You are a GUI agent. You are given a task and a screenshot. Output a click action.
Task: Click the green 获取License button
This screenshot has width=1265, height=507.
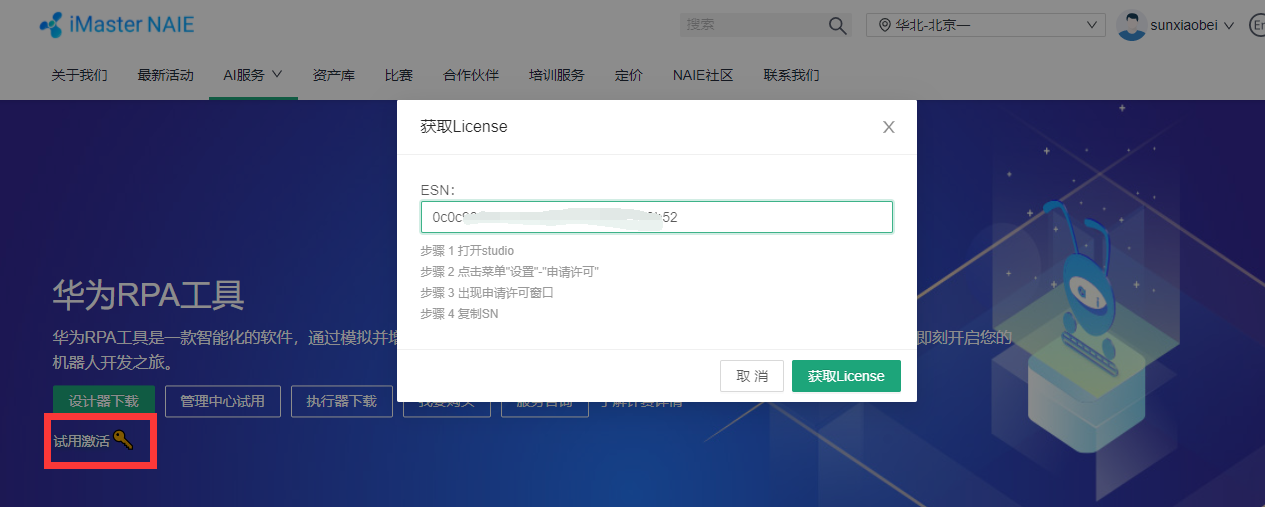846,376
